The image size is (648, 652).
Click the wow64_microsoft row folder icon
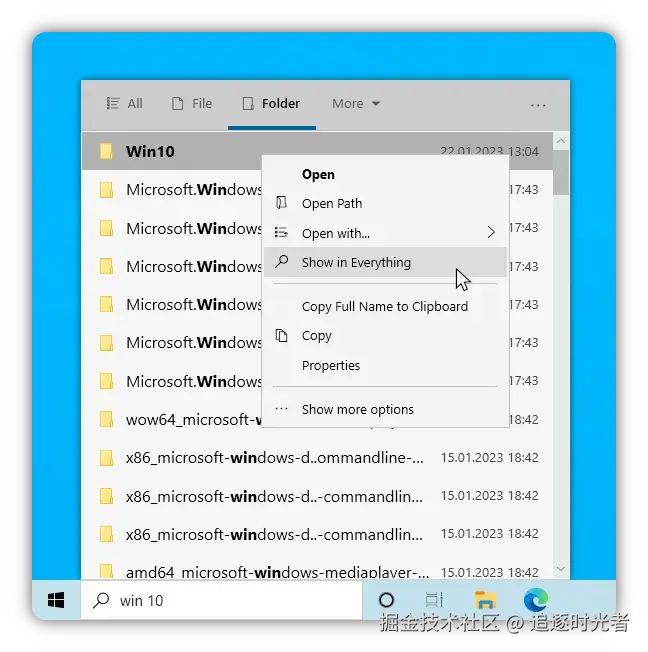coord(106,420)
